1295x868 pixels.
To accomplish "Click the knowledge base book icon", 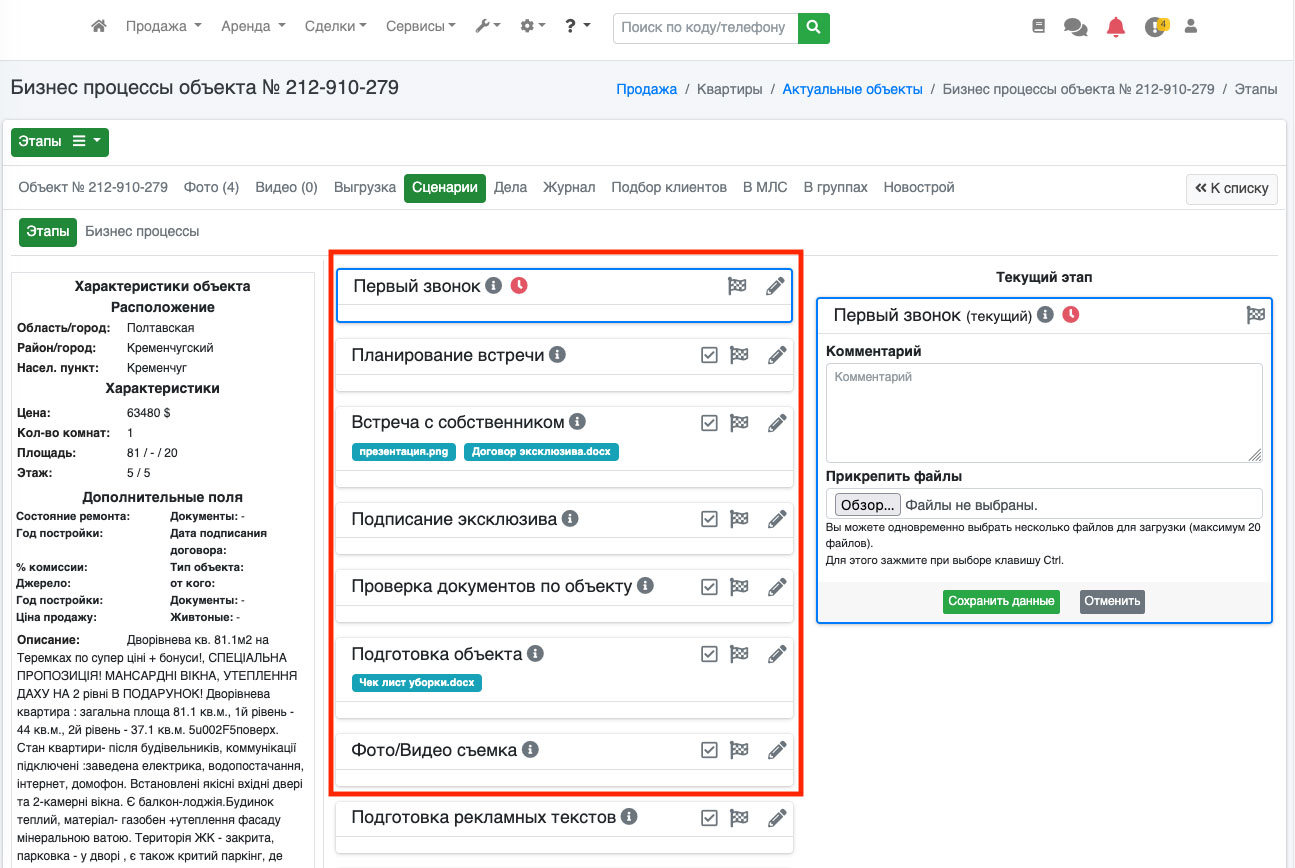I will click(x=1038, y=27).
